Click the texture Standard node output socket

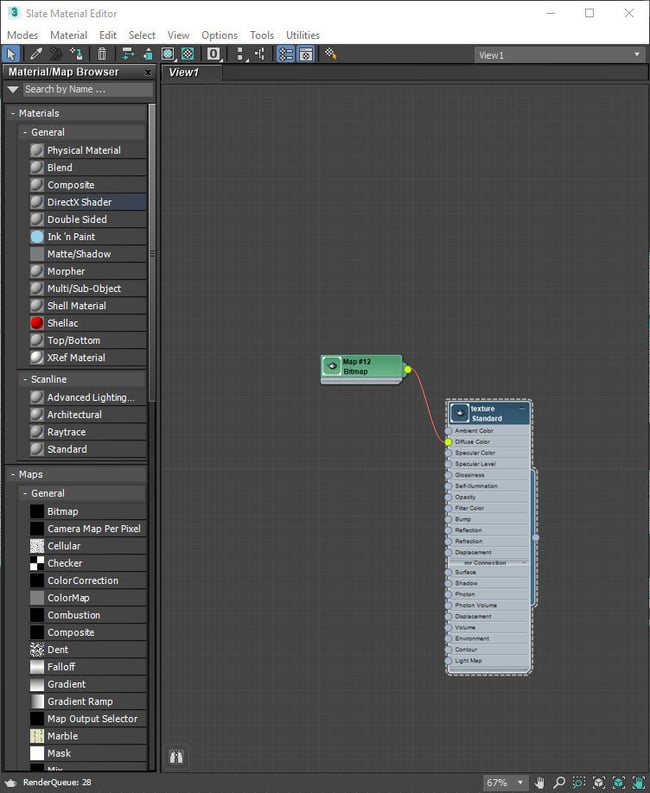(x=536, y=538)
